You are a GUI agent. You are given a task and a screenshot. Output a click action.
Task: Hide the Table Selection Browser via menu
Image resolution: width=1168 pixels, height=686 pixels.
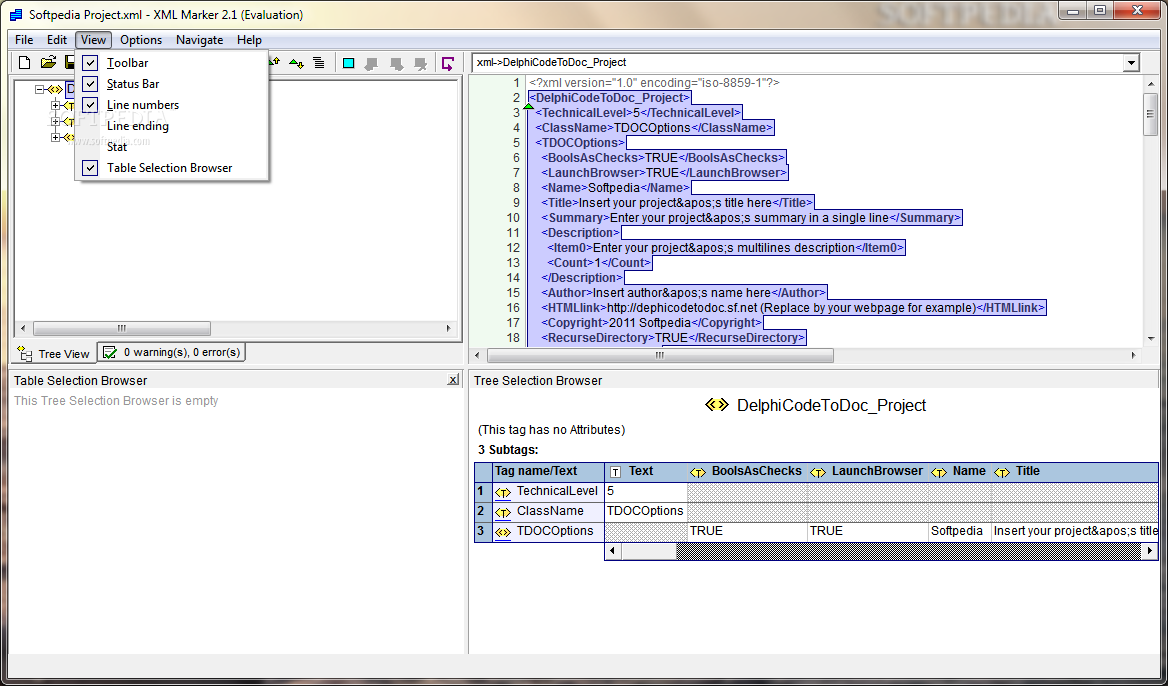pos(91,168)
